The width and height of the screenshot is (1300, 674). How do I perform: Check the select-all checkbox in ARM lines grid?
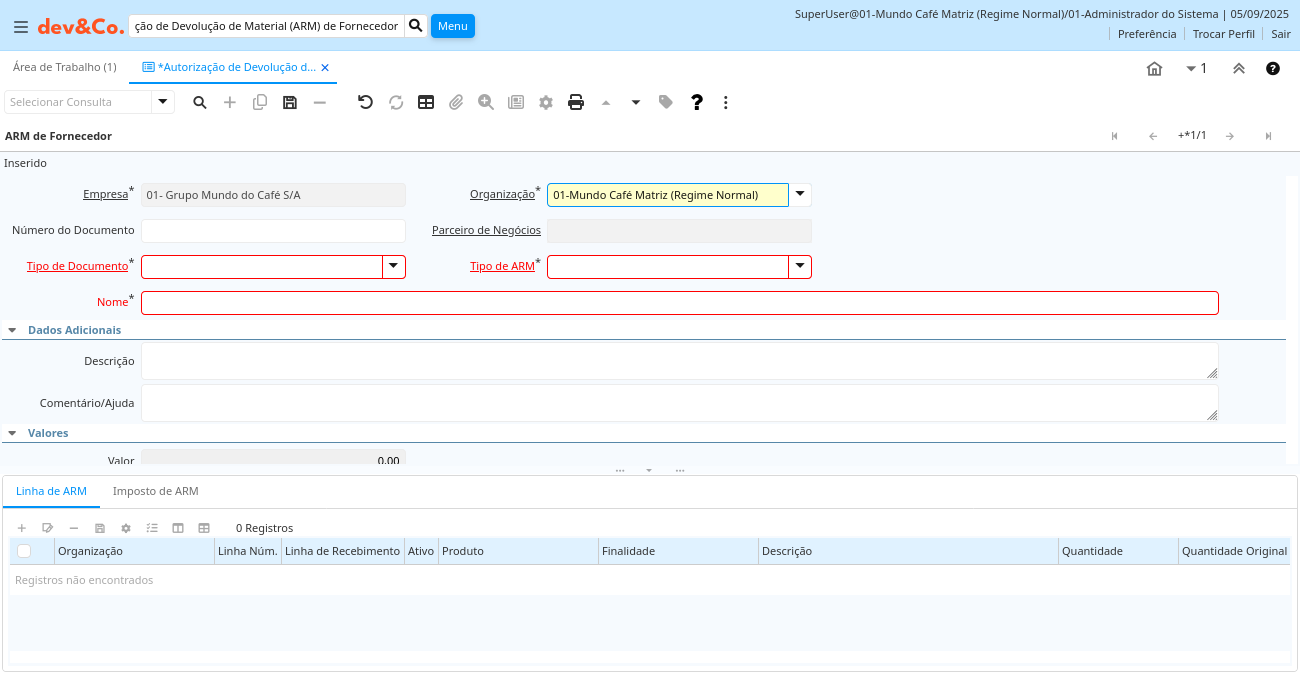pos(24,551)
